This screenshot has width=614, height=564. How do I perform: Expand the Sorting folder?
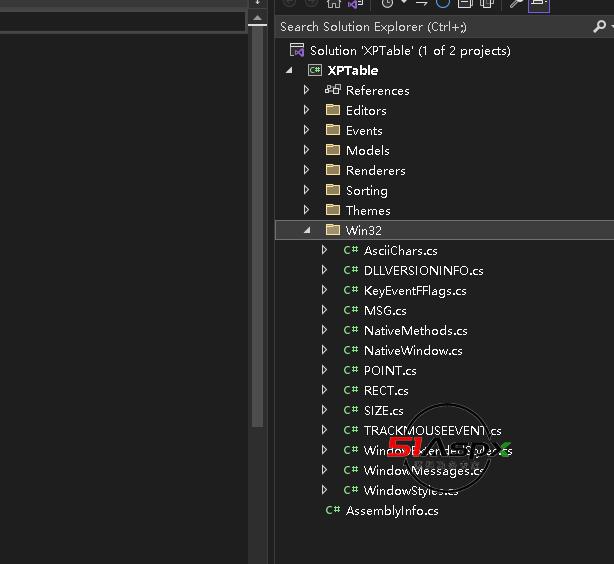(x=307, y=190)
